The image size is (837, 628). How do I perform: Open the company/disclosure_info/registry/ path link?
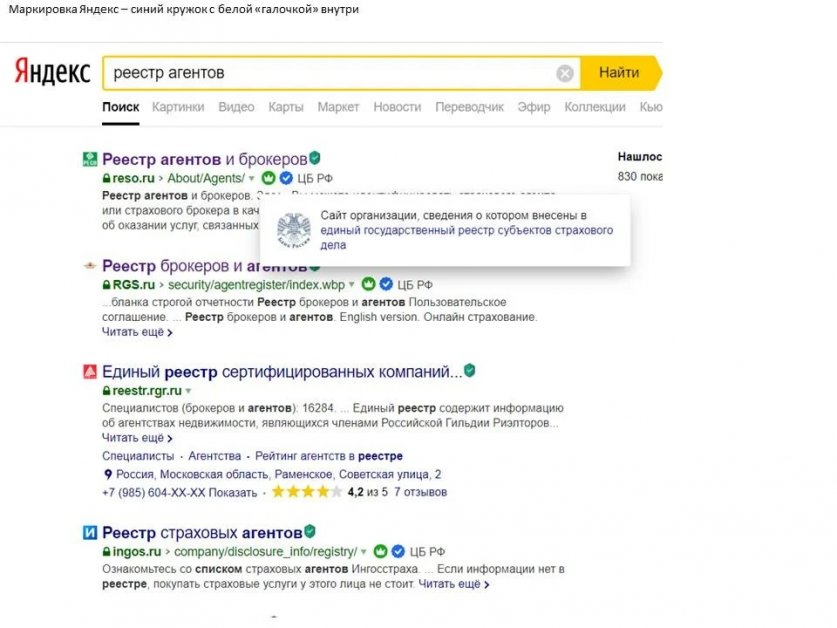(266, 552)
